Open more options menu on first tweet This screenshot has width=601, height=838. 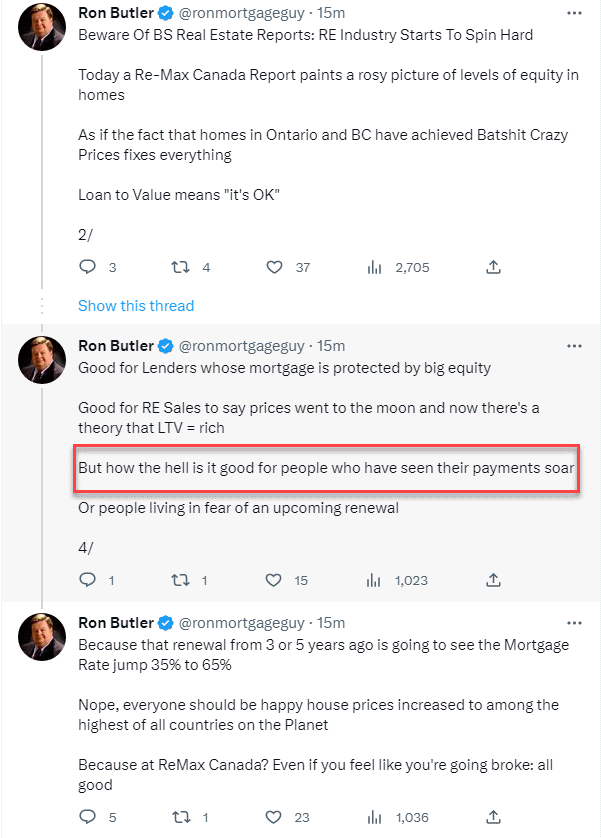[574, 14]
